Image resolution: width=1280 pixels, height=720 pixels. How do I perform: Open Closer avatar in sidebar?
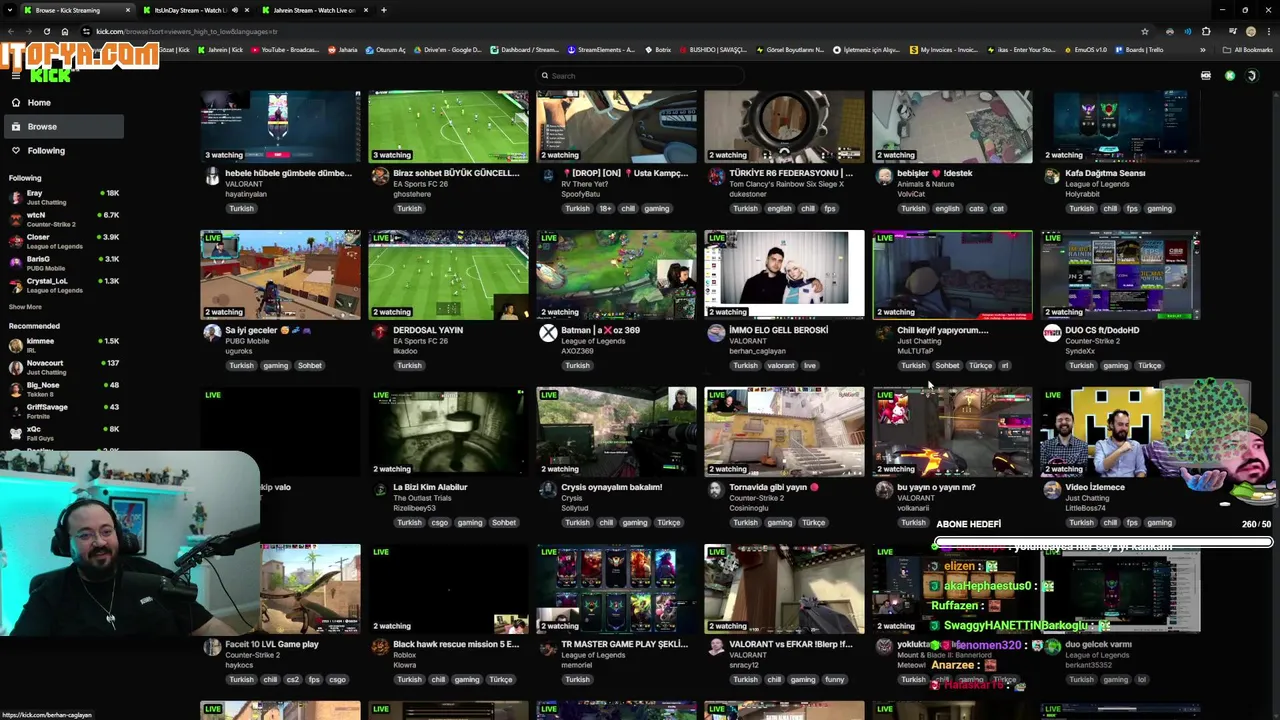[x=15, y=241]
